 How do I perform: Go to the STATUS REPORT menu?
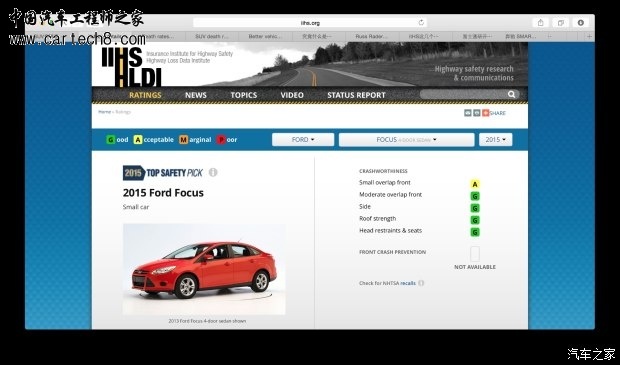pyautogui.click(x=356, y=95)
